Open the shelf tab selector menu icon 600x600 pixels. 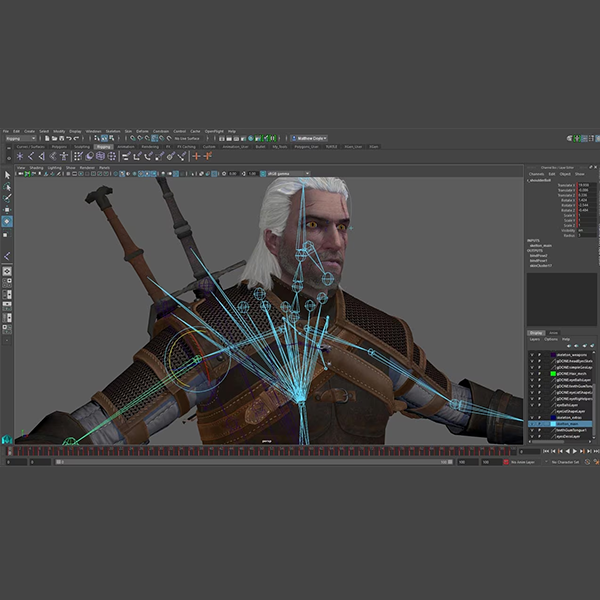(9, 148)
